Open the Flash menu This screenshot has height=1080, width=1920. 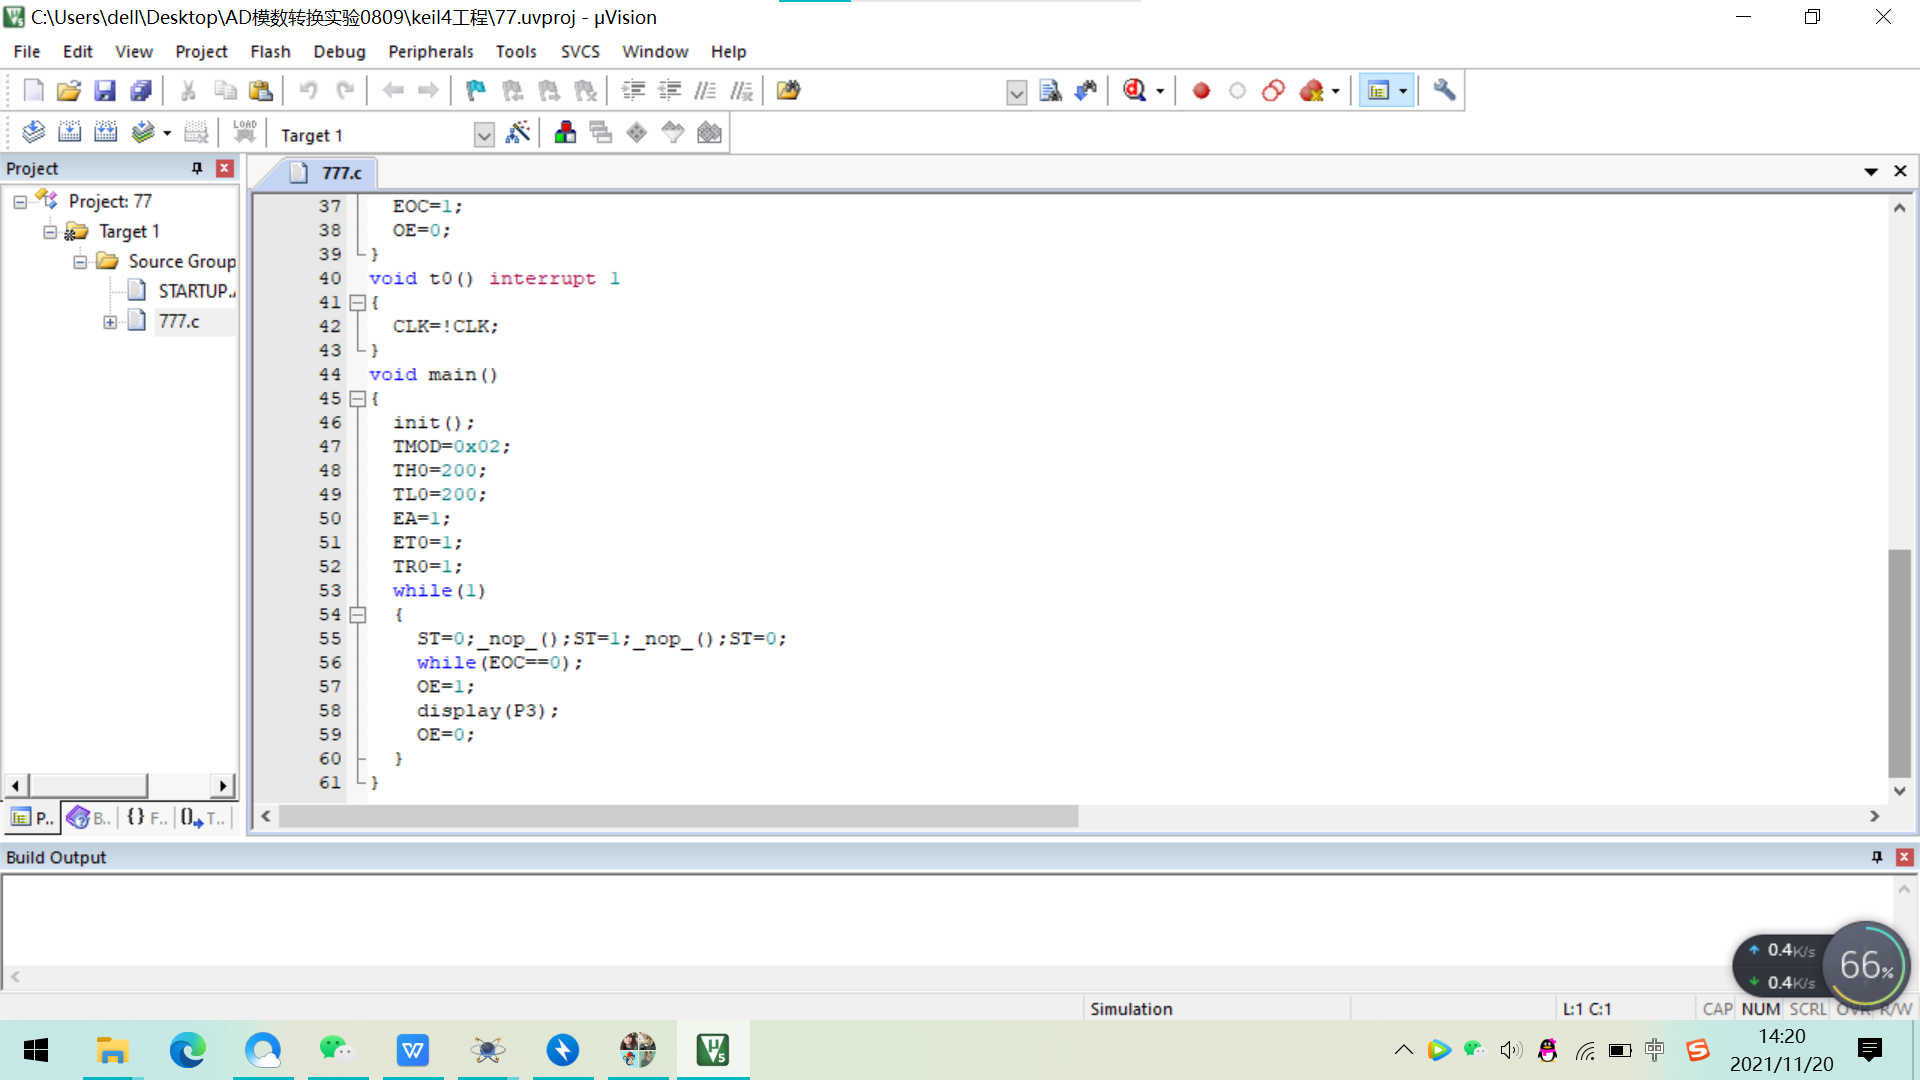pyautogui.click(x=270, y=52)
